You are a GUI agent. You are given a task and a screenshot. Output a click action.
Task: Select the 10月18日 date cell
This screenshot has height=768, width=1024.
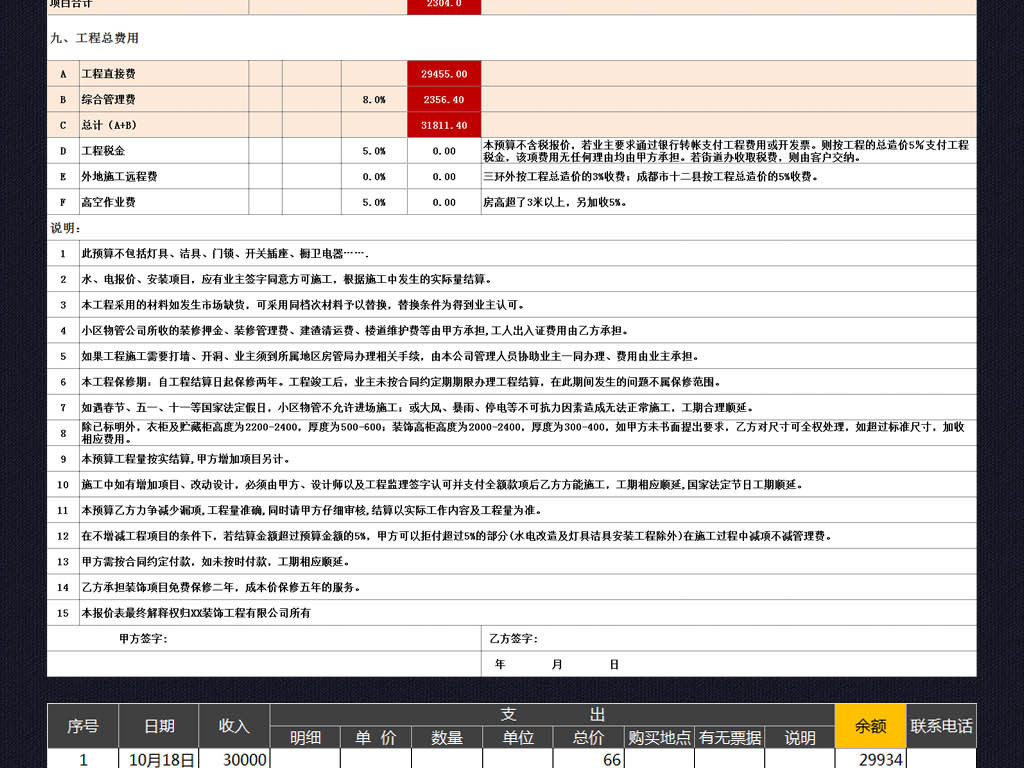158,759
